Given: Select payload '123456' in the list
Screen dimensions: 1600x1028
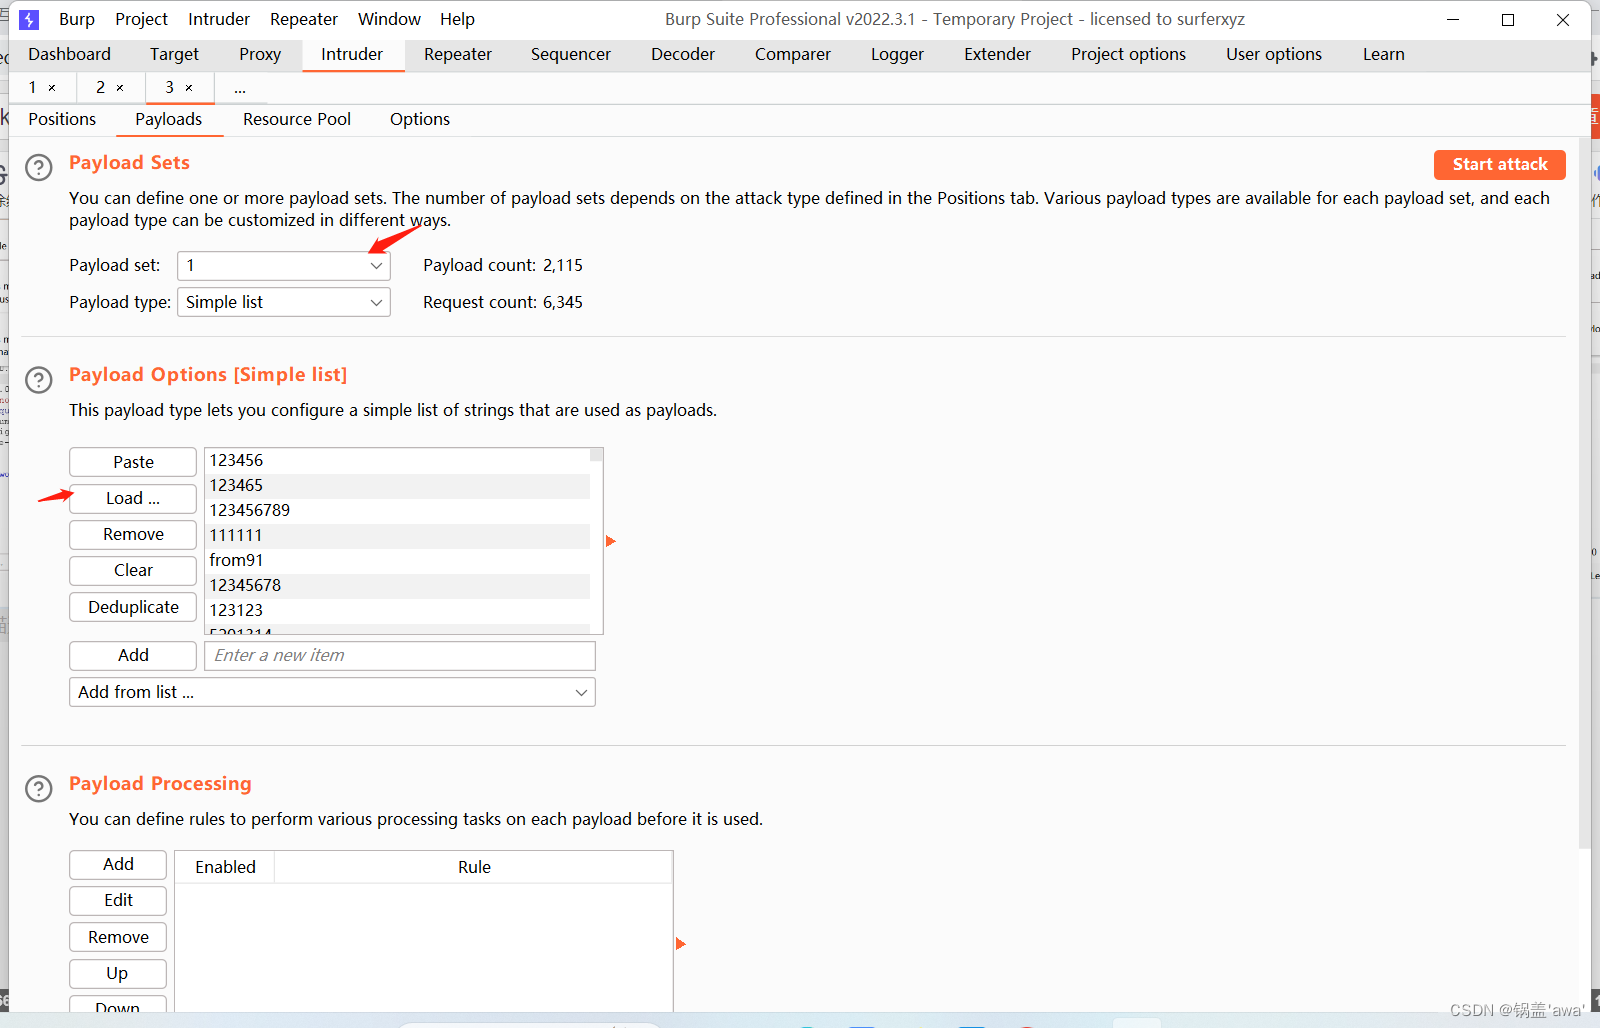Looking at the screenshot, I should tap(397, 460).
